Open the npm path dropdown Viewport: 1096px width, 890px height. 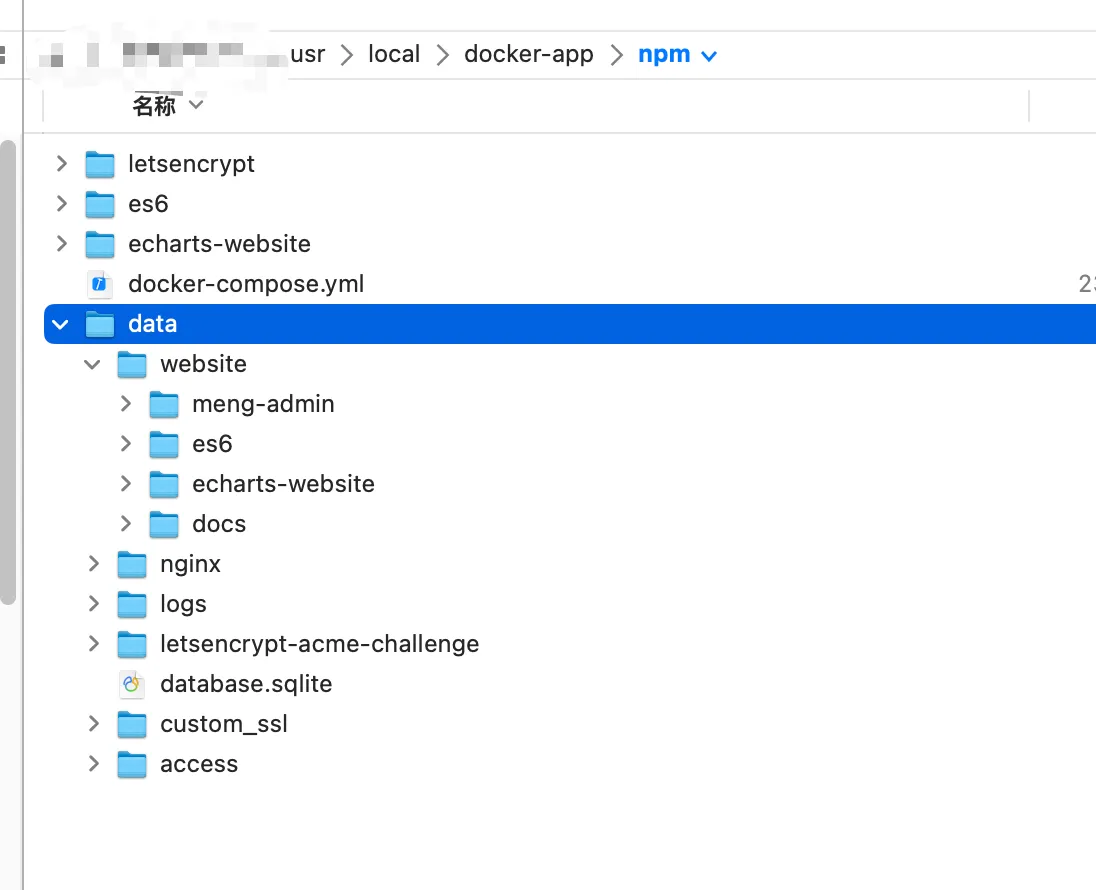coord(710,56)
